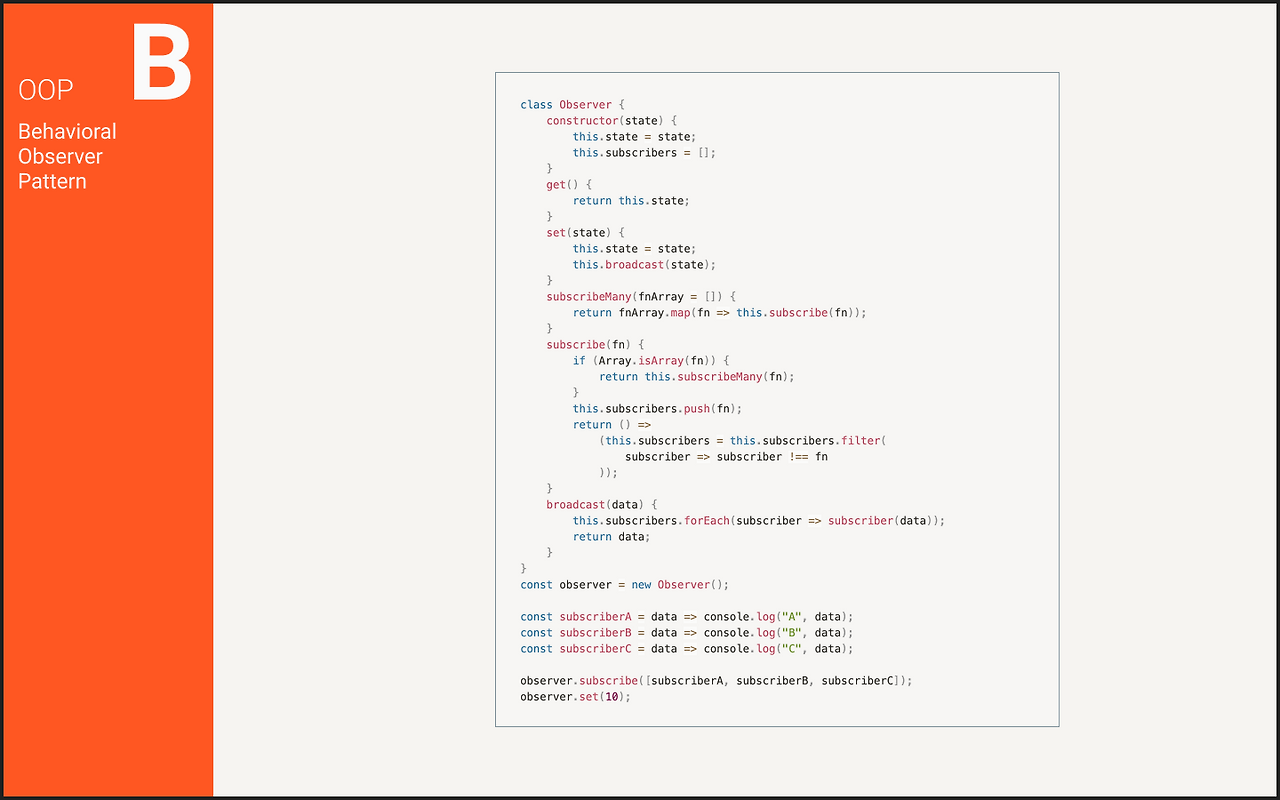Click the "constructor(state) {" line
1280x800 pixels.
tap(612, 121)
